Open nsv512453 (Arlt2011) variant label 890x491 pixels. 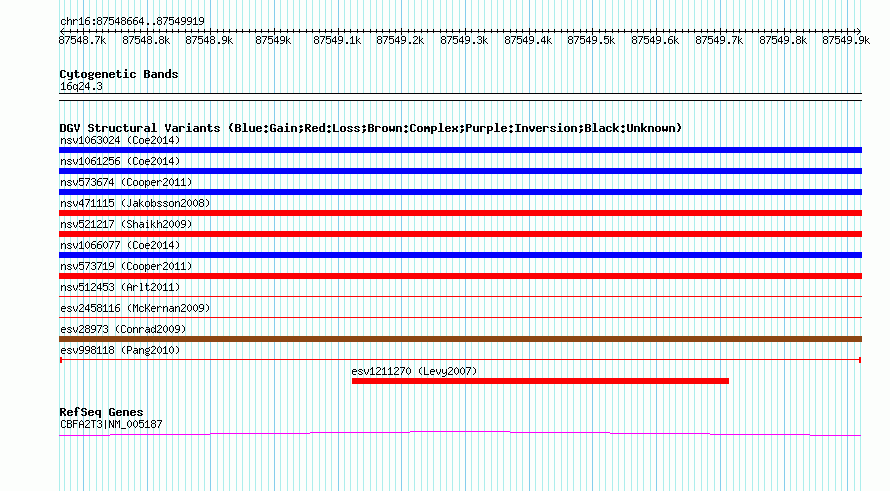coord(120,287)
